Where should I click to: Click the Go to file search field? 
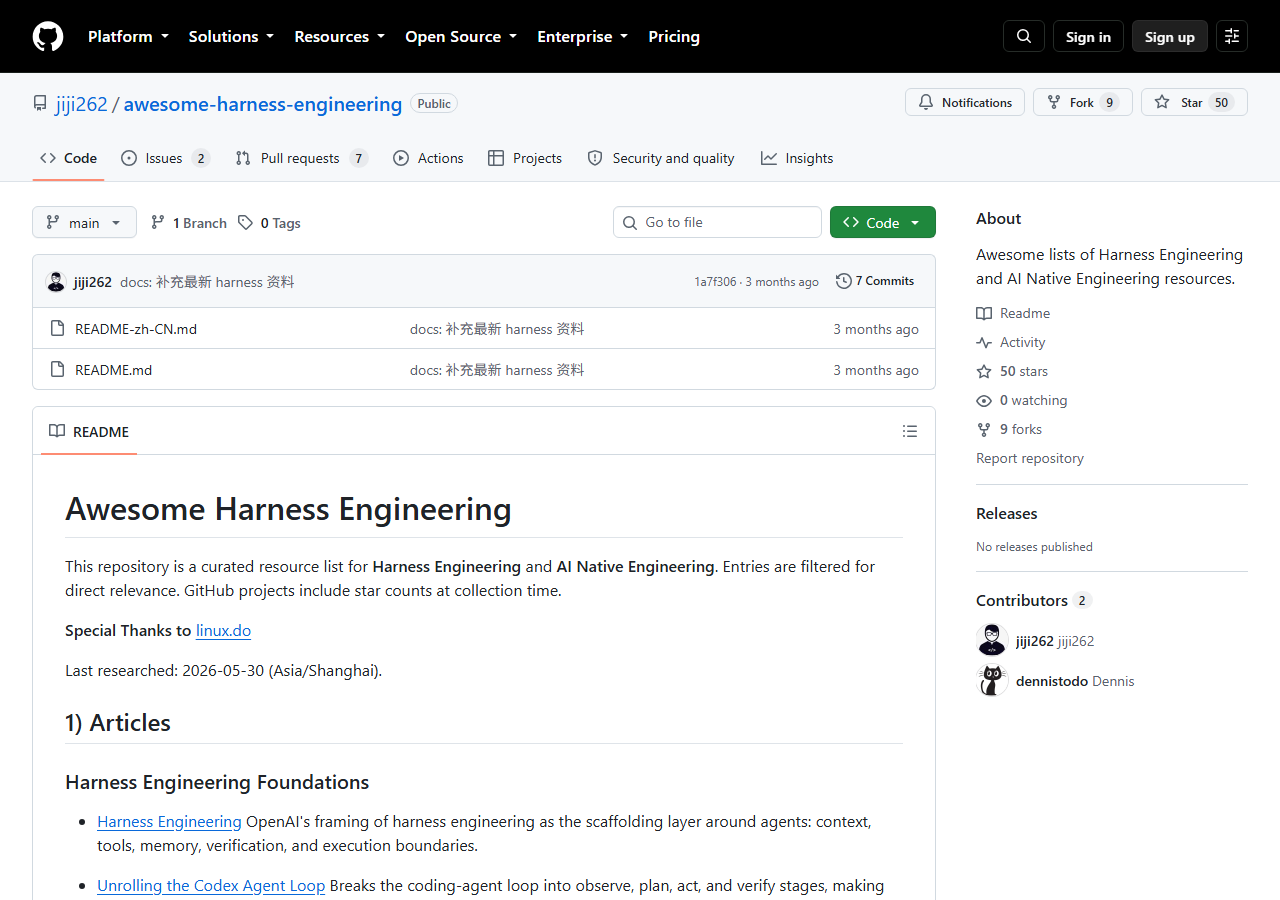tap(717, 222)
